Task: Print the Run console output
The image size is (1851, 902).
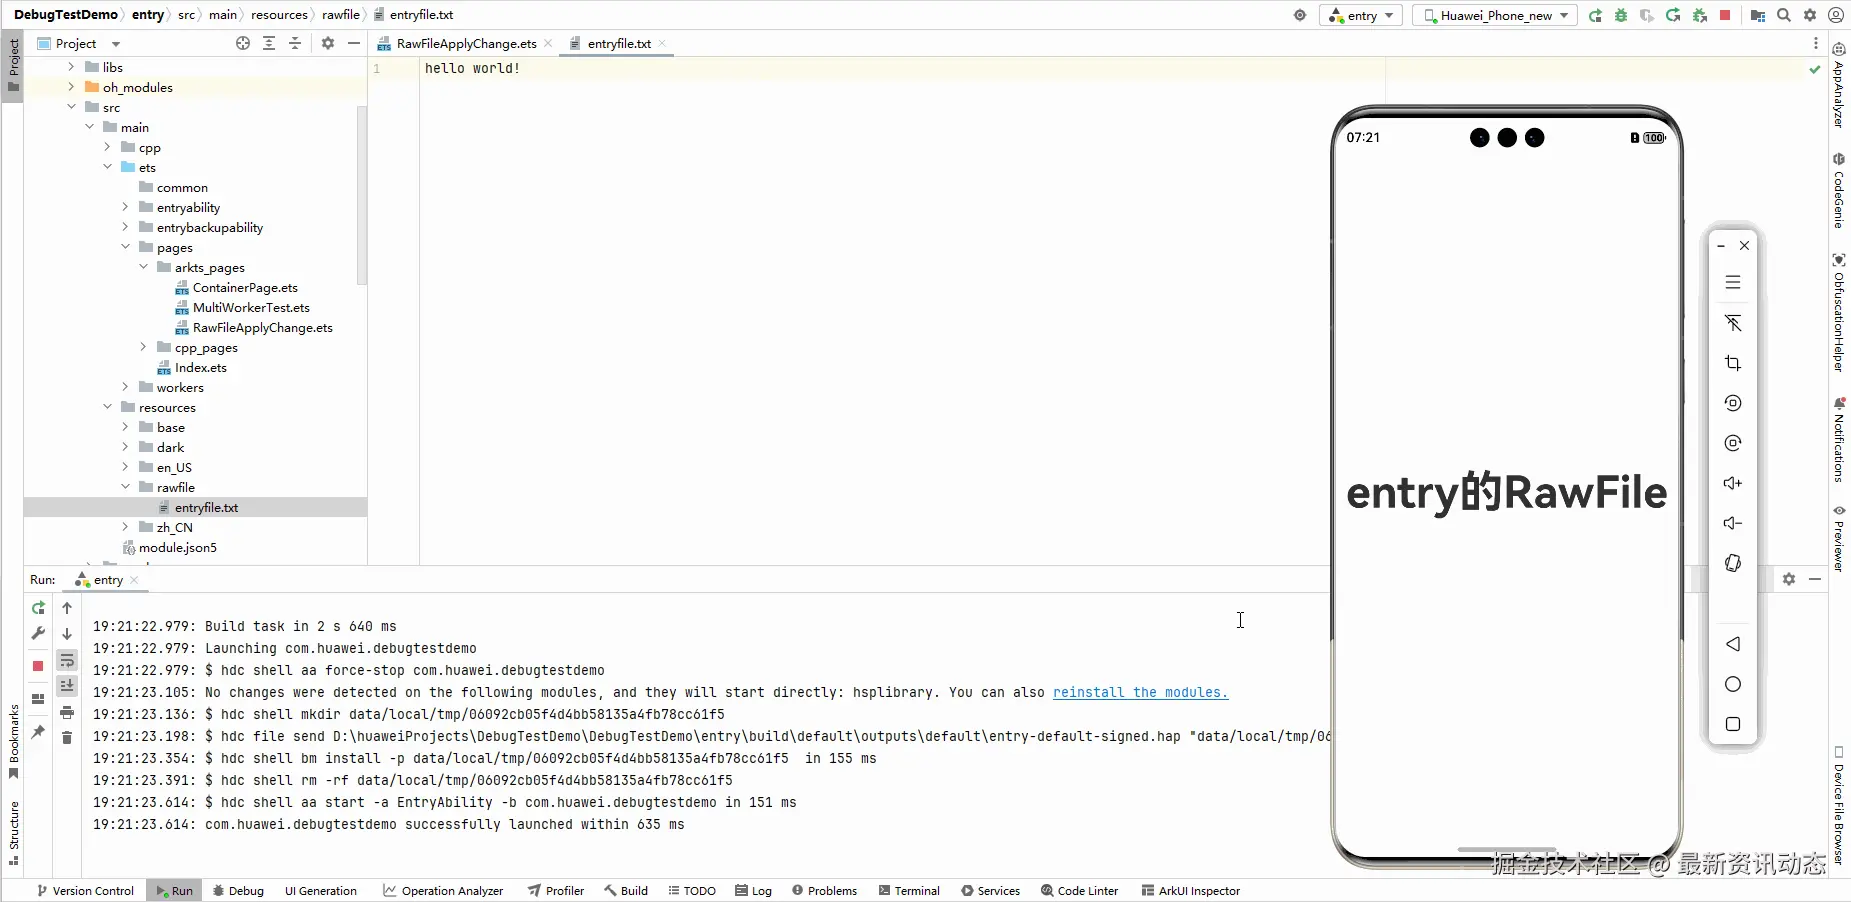Action: (67, 712)
